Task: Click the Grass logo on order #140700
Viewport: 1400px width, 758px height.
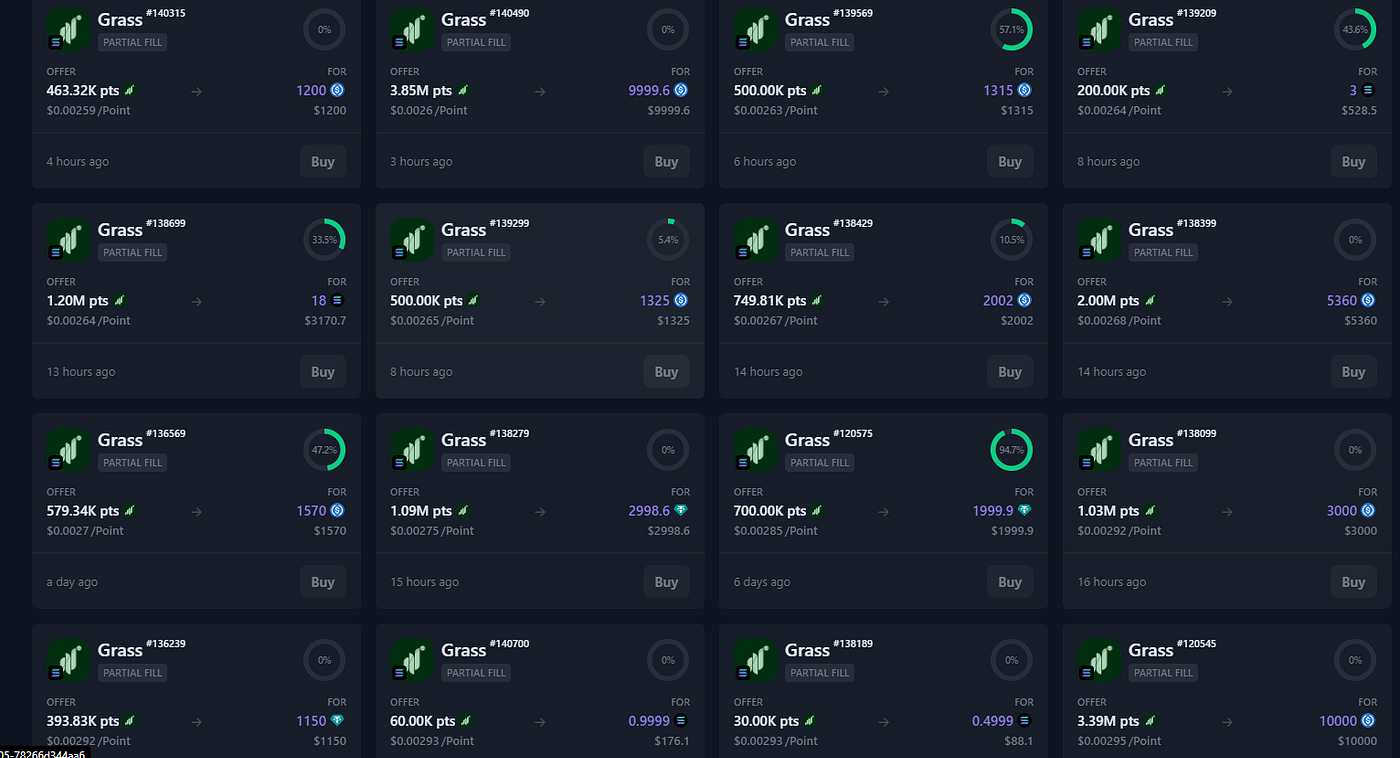Action: 412,659
